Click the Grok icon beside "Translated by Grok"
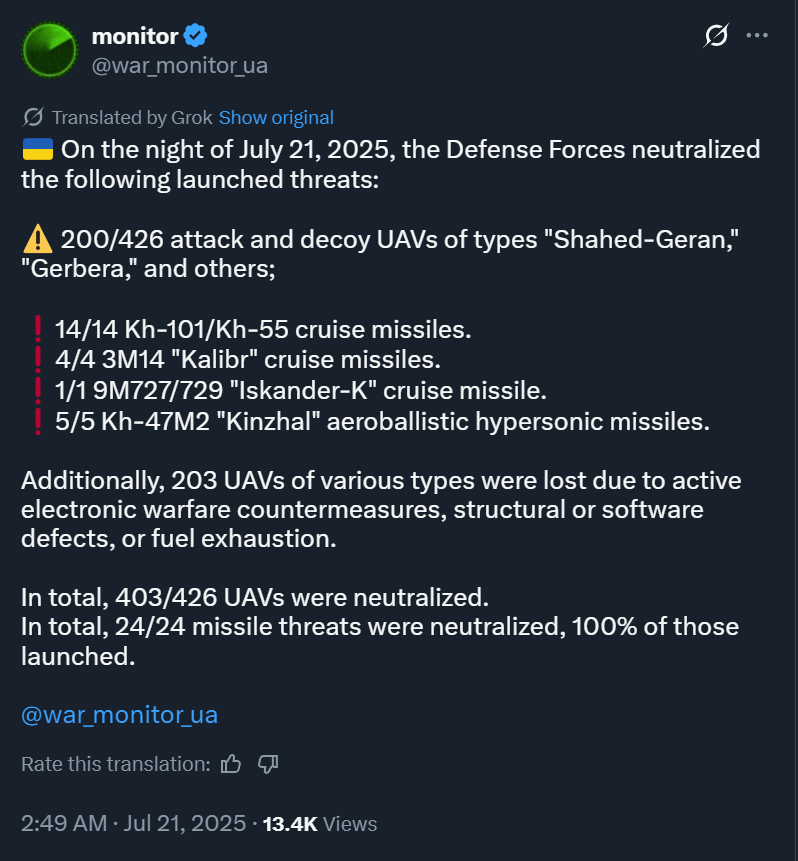 (x=34, y=117)
